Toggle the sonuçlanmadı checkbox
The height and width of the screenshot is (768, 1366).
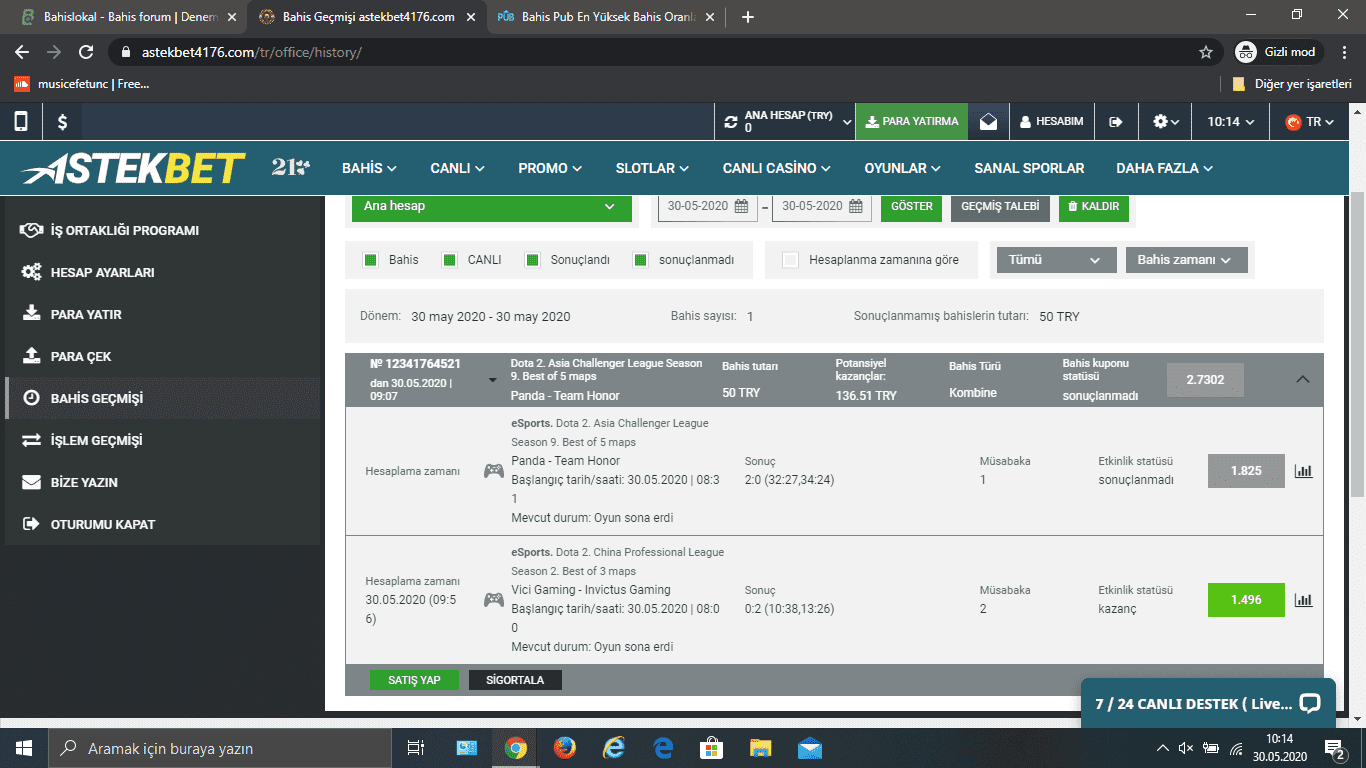[640, 260]
